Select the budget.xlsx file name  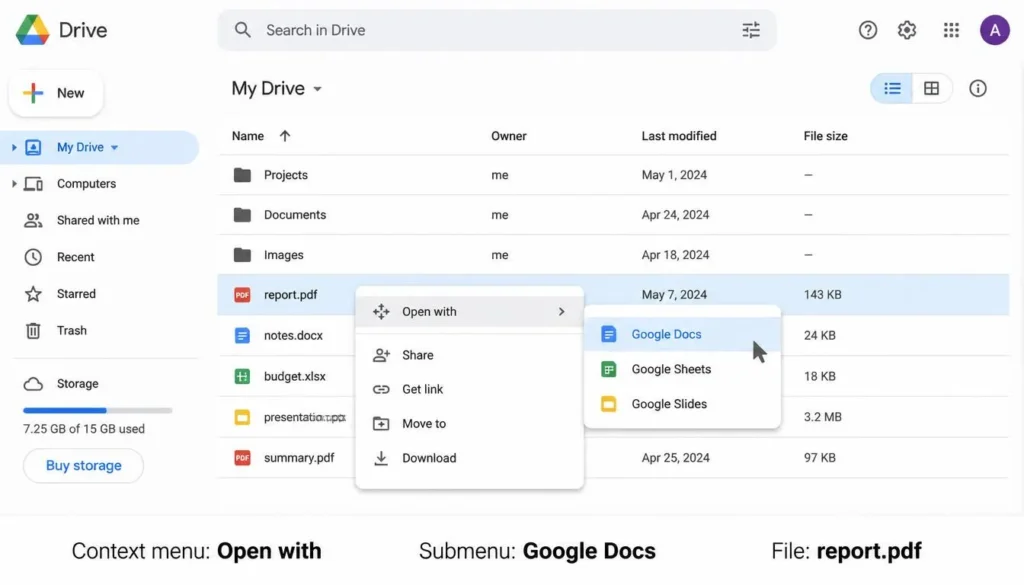(295, 377)
